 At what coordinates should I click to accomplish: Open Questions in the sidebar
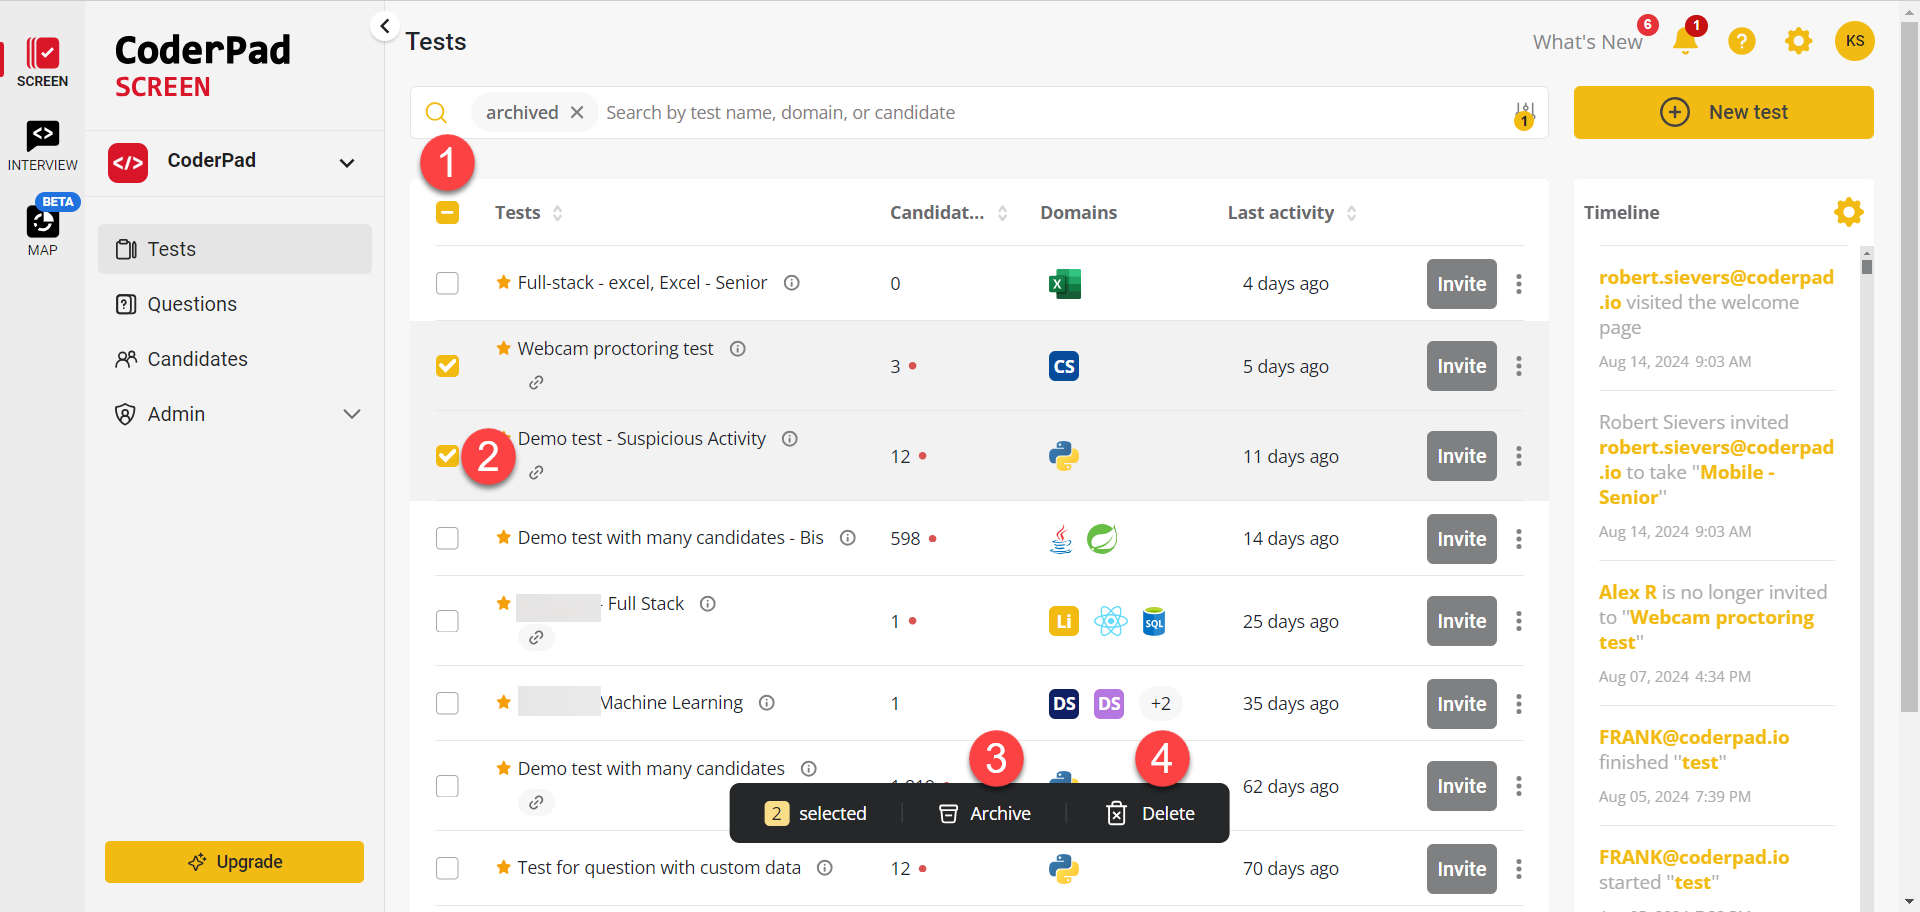point(192,304)
